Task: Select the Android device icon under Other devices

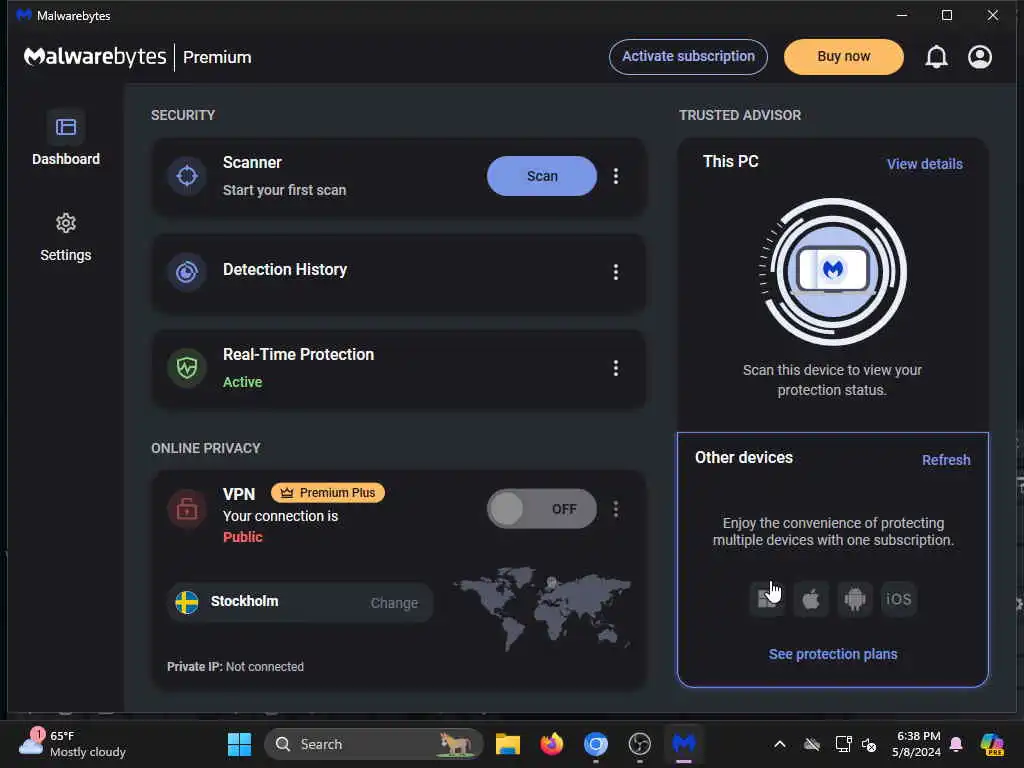Action: (854, 599)
